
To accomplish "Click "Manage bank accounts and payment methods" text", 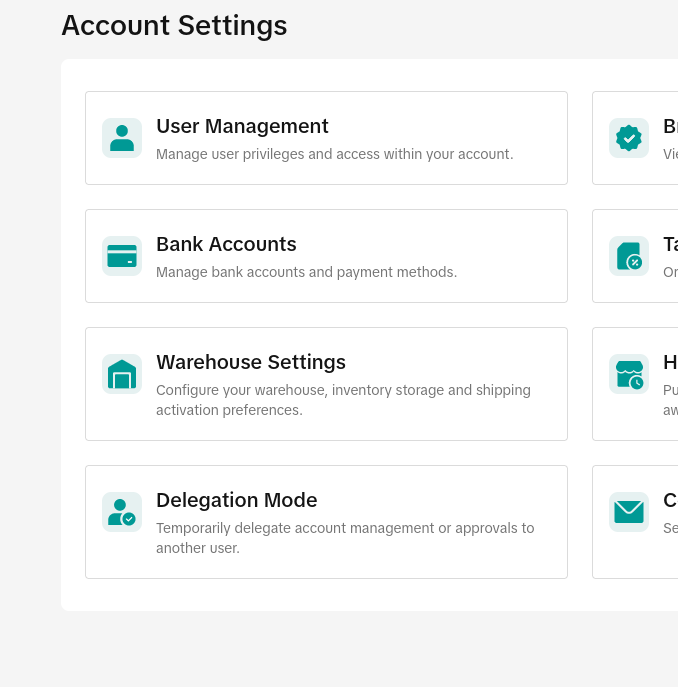I will pos(306,272).
